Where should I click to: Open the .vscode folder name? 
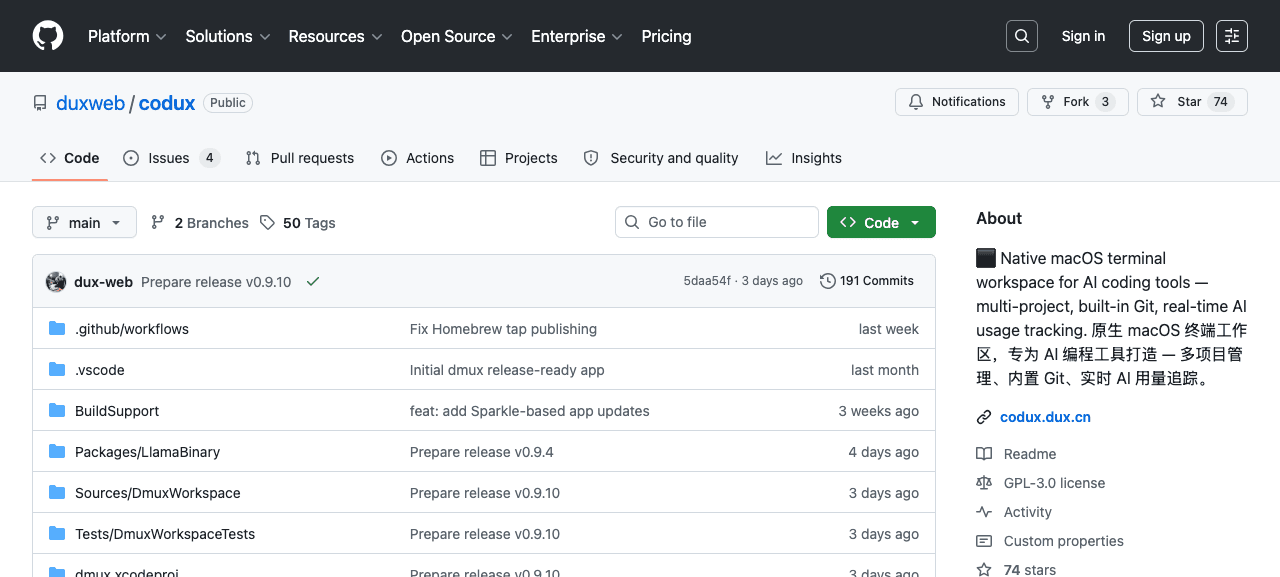click(100, 370)
